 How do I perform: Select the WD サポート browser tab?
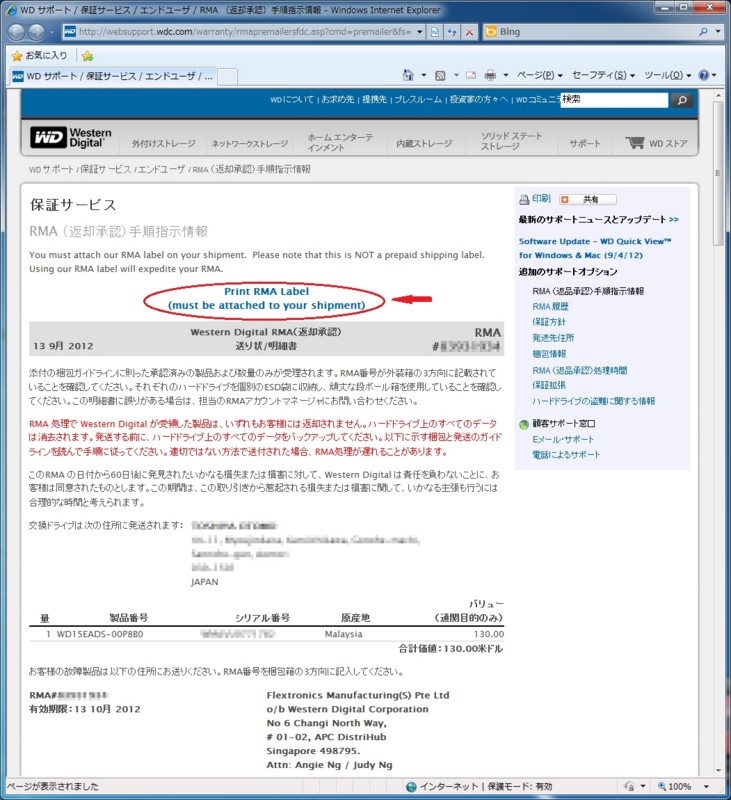pos(114,77)
